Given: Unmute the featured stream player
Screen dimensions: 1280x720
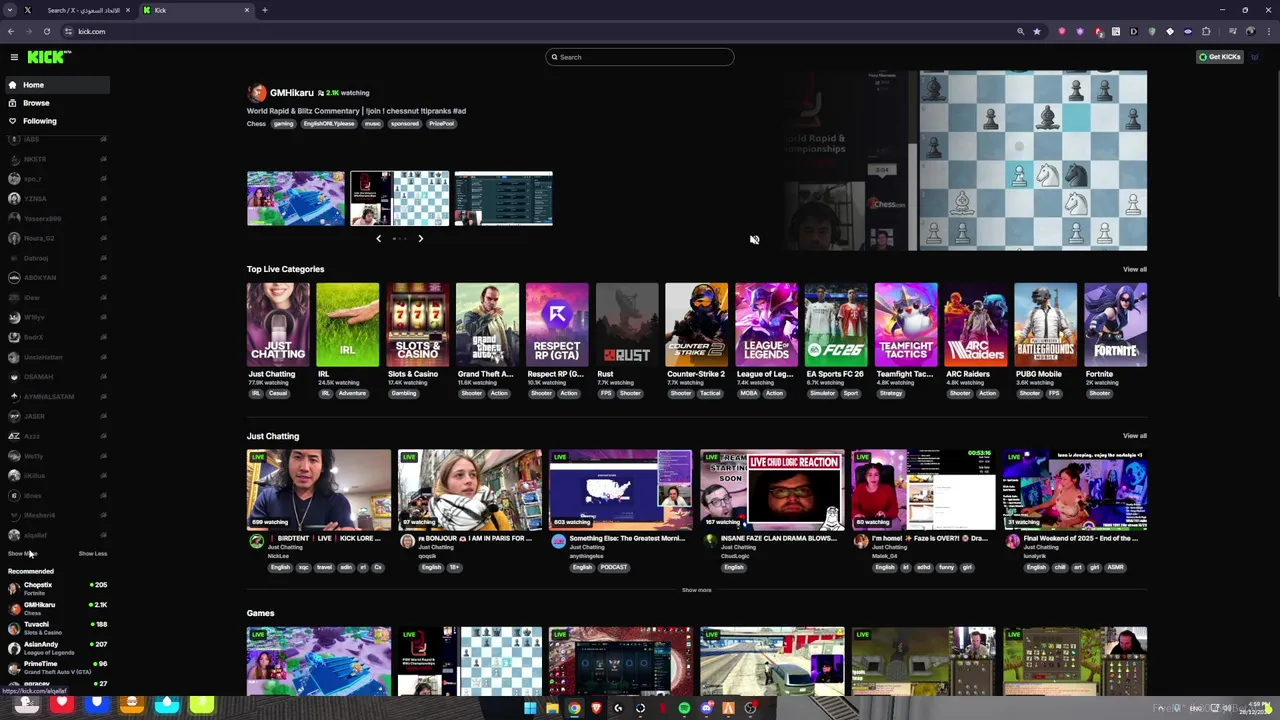Looking at the screenshot, I should pyautogui.click(x=754, y=240).
